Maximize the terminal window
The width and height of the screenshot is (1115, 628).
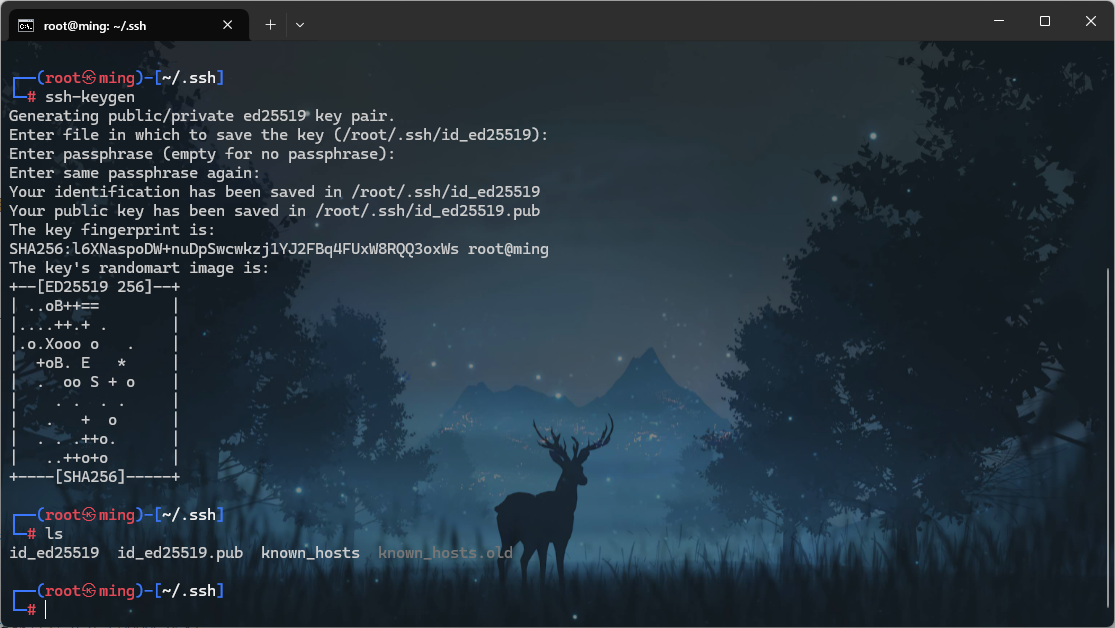point(1044,21)
